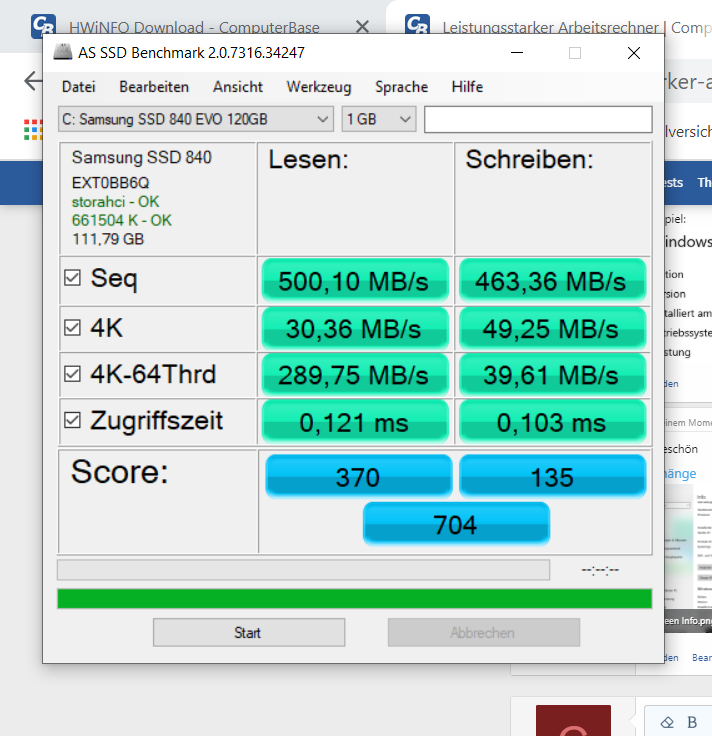Click the green overall progress bar
This screenshot has width=712, height=736.
(x=354, y=598)
